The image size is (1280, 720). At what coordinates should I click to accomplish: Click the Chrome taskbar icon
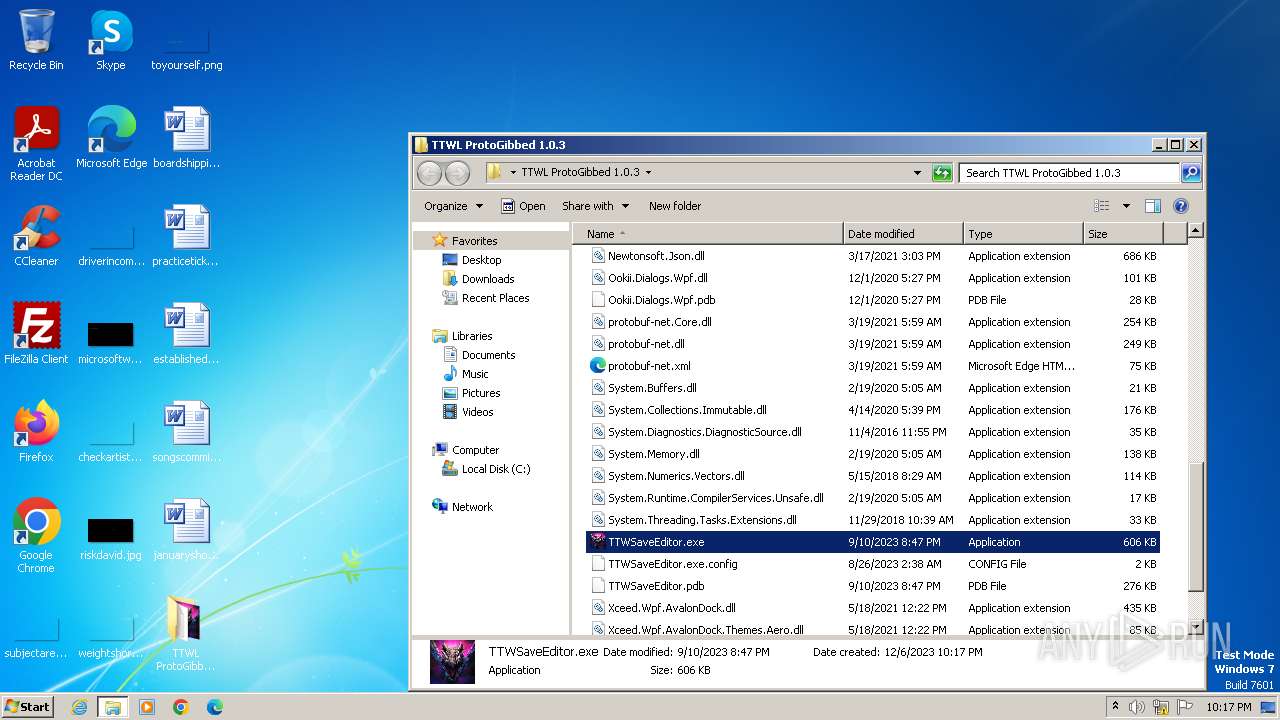click(181, 707)
